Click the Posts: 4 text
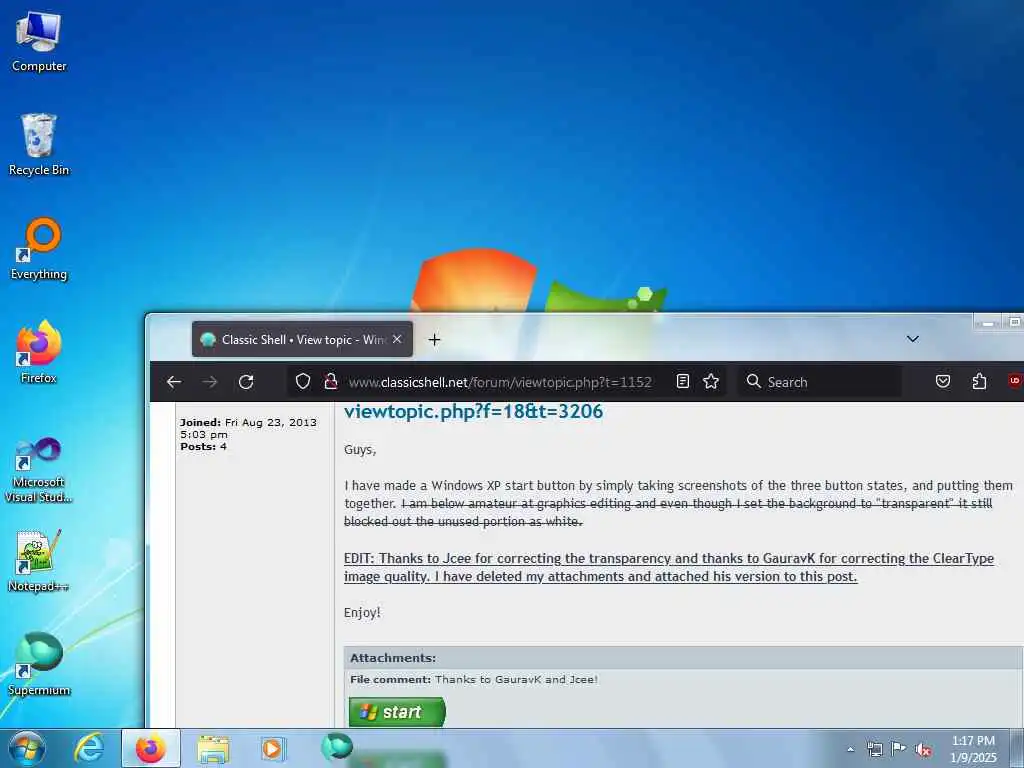 click(204, 447)
